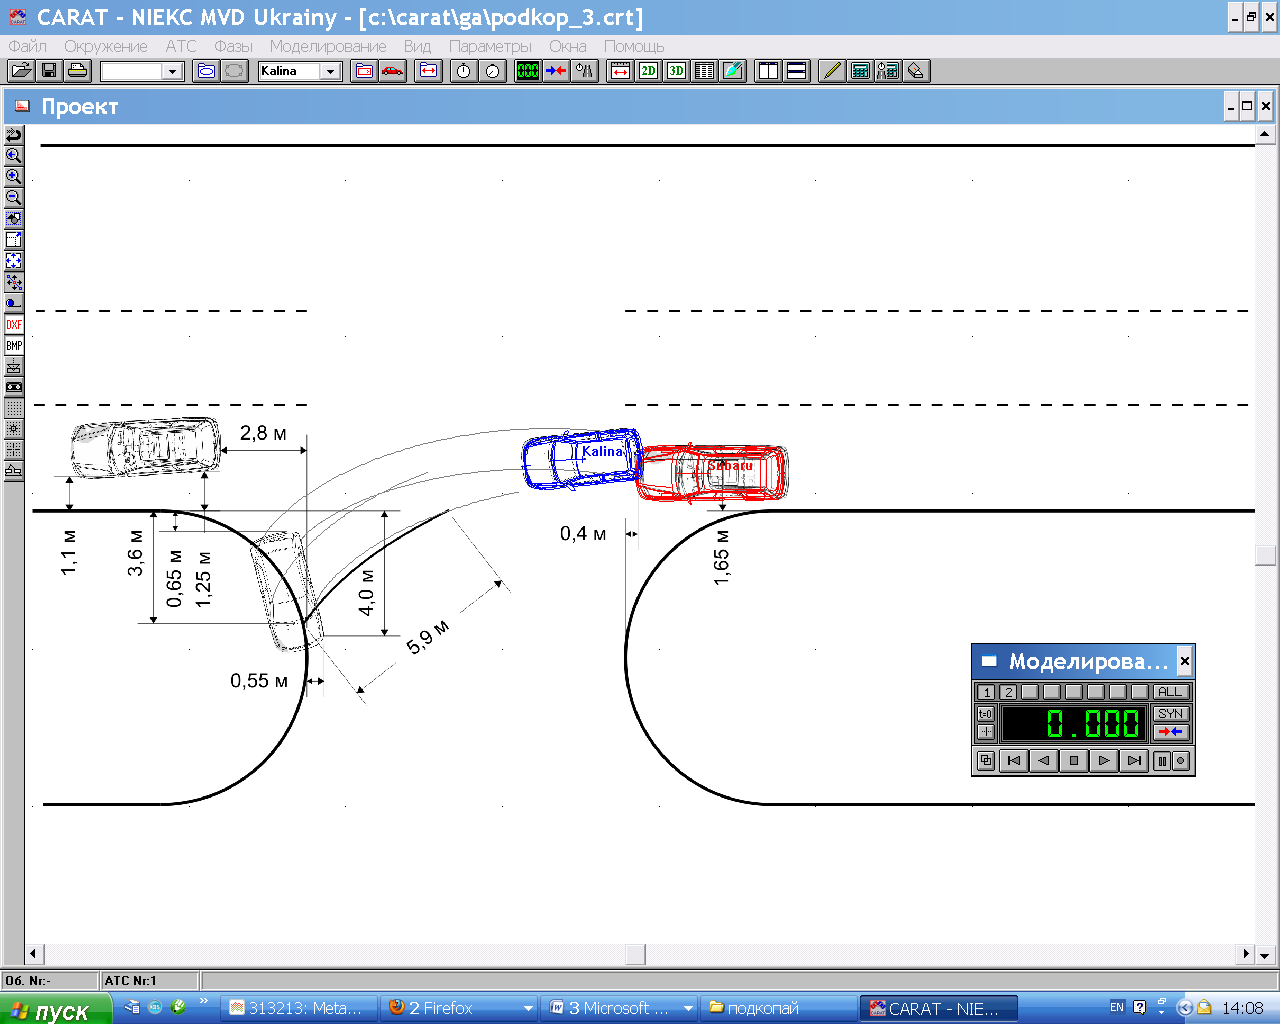Image resolution: width=1280 pixels, height=1024 pixels.
Task: Click the vertical scrollbar thumb
Action: pos(1265,555)
